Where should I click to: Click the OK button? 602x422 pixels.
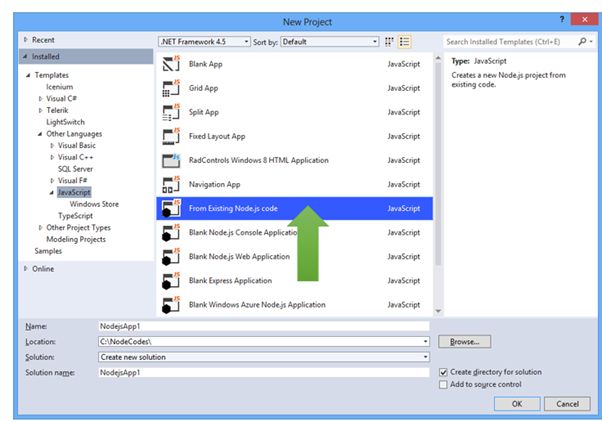517,404
